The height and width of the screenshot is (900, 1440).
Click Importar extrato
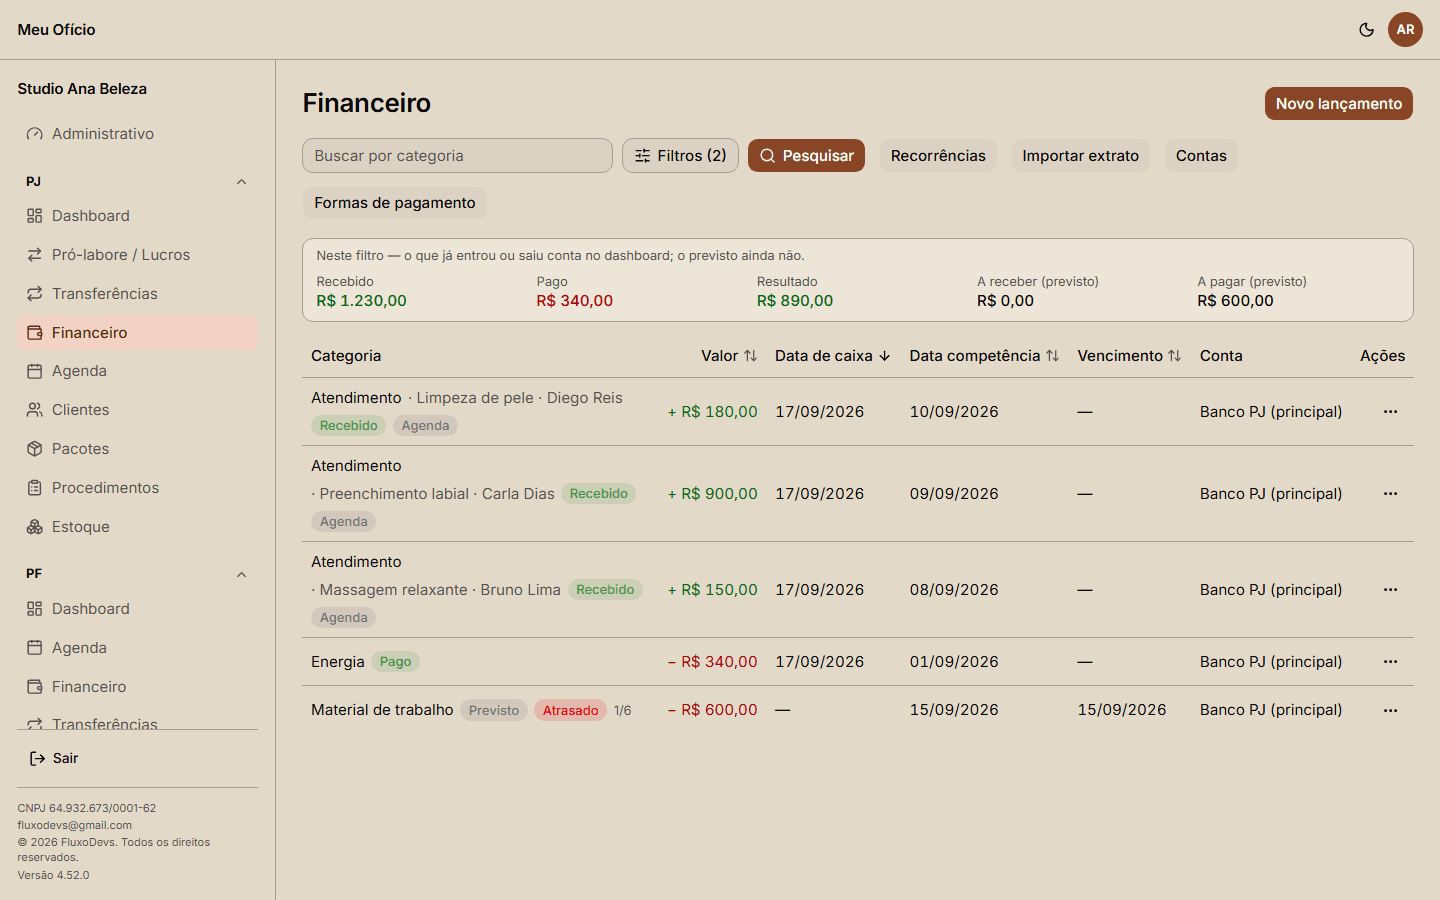pyautogui.click(x=1080, y=156)
